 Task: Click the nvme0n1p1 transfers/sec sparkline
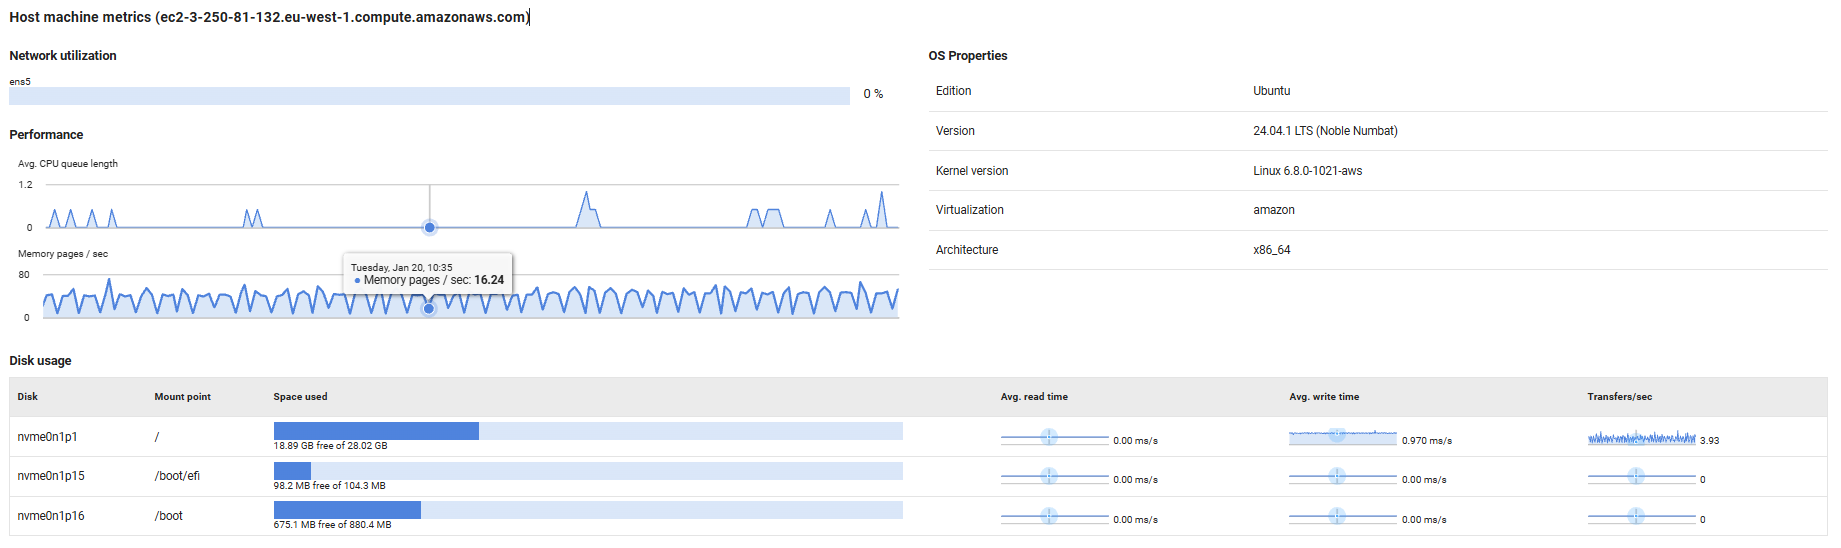tap(1641, 438)
